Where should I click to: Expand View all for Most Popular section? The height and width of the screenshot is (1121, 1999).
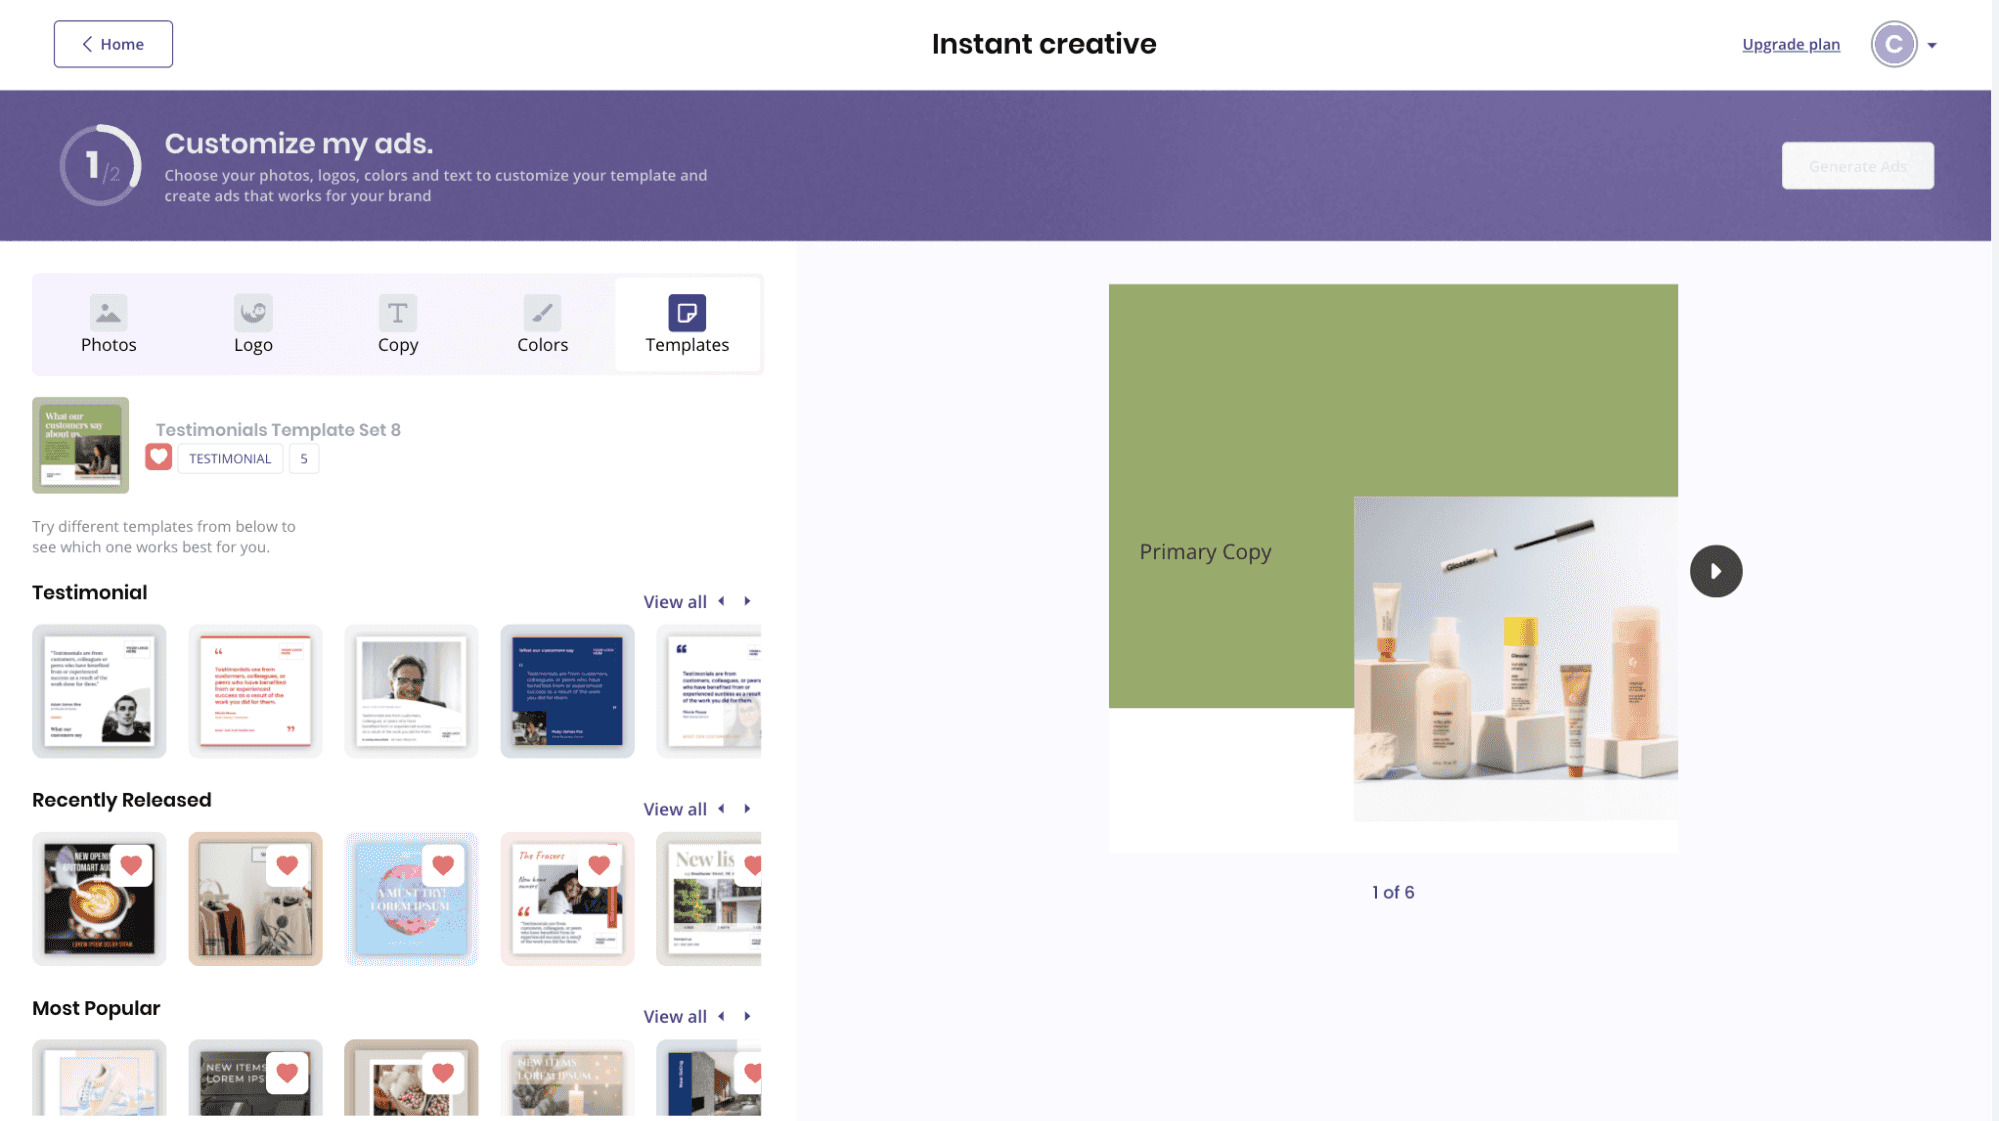[674, 1017]
